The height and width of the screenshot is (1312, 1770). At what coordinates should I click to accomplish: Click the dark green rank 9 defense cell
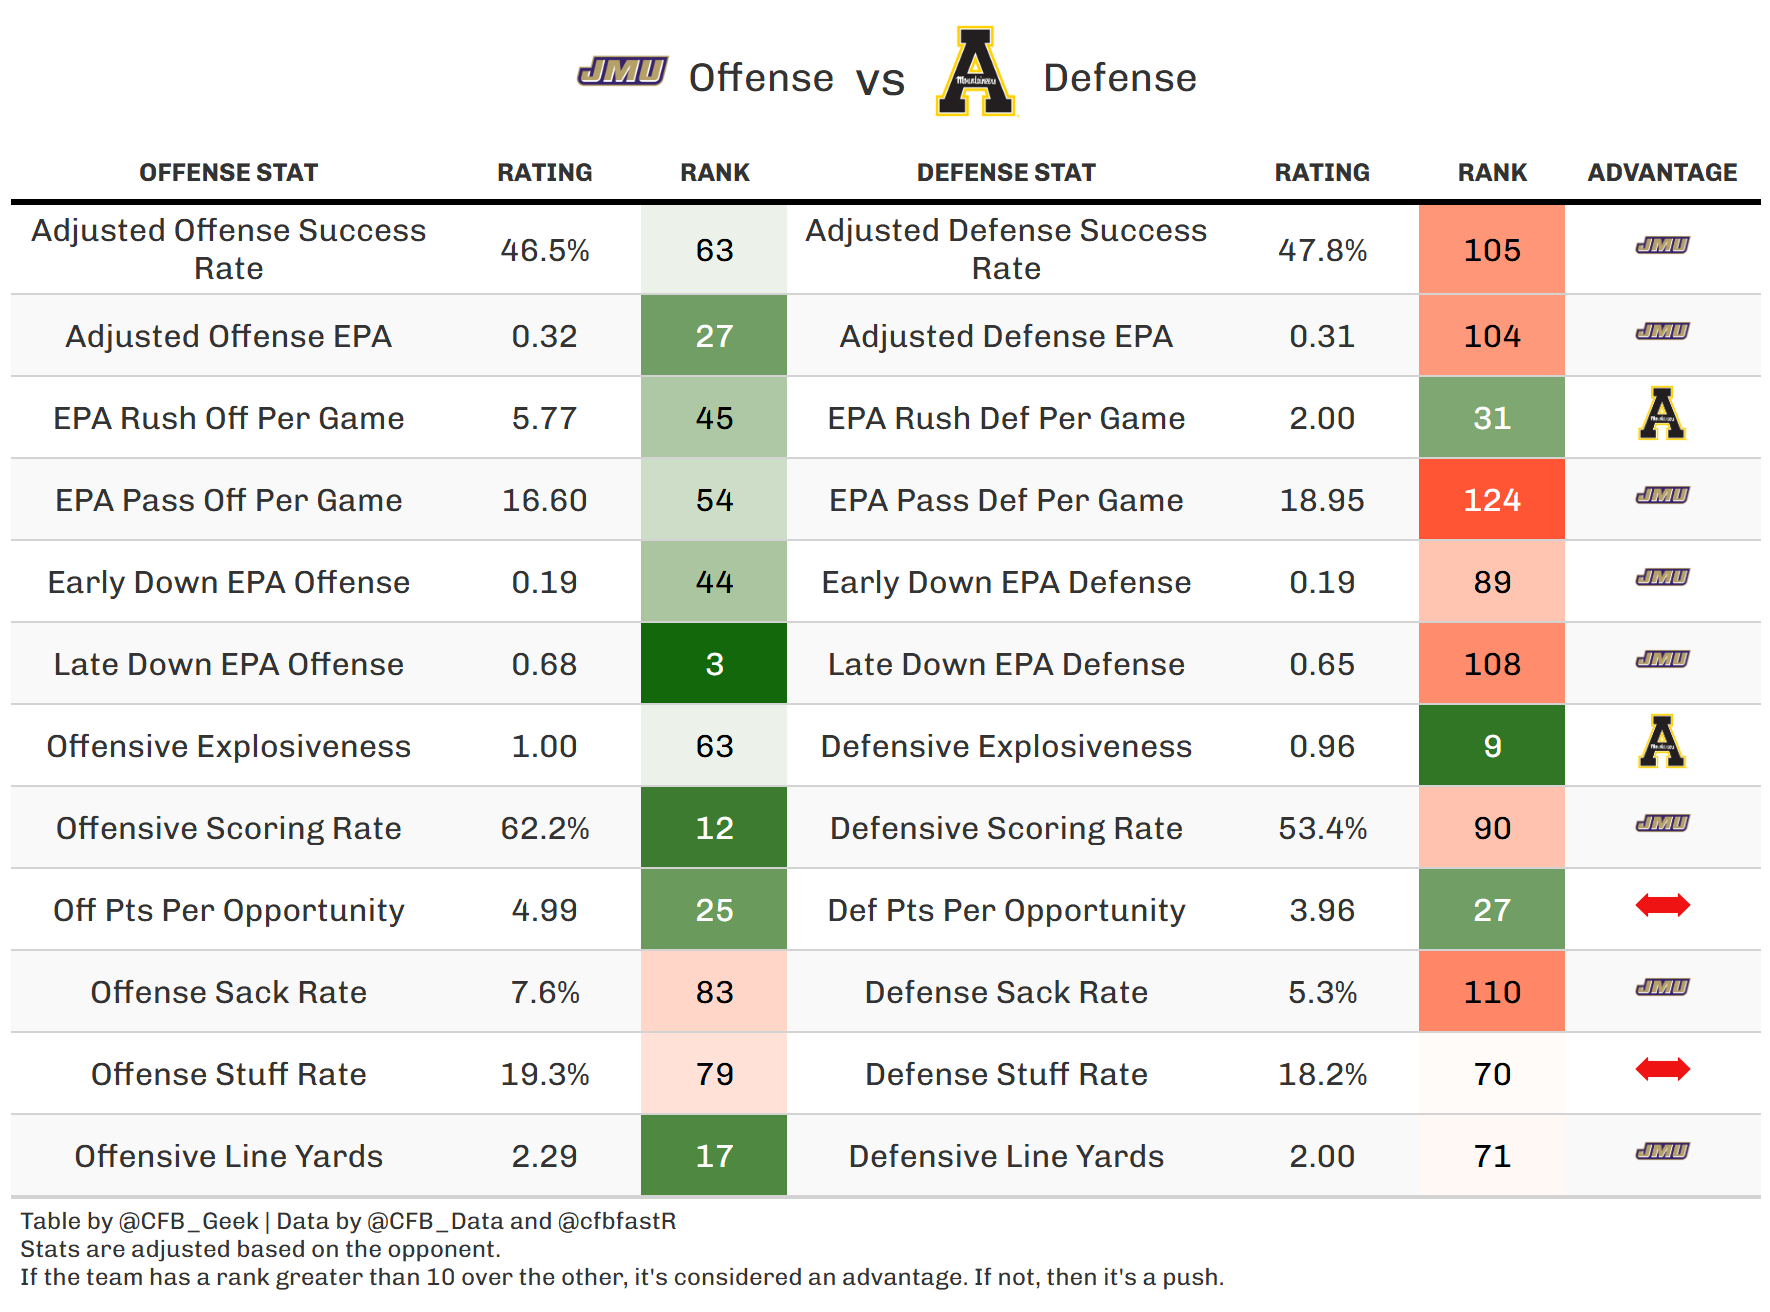[x=1492, y=746]
